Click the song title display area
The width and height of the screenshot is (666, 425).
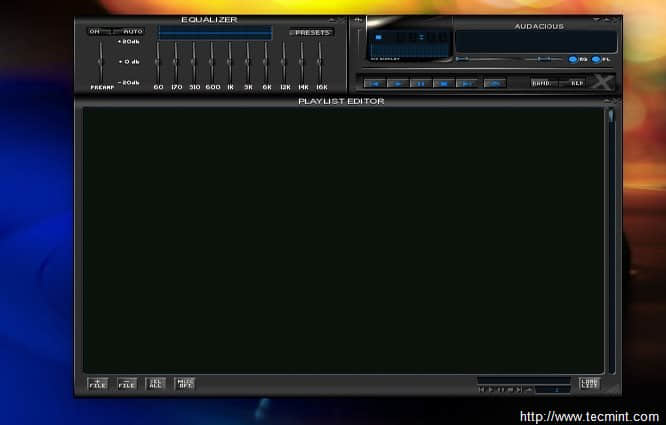click(x=536, y=42)
